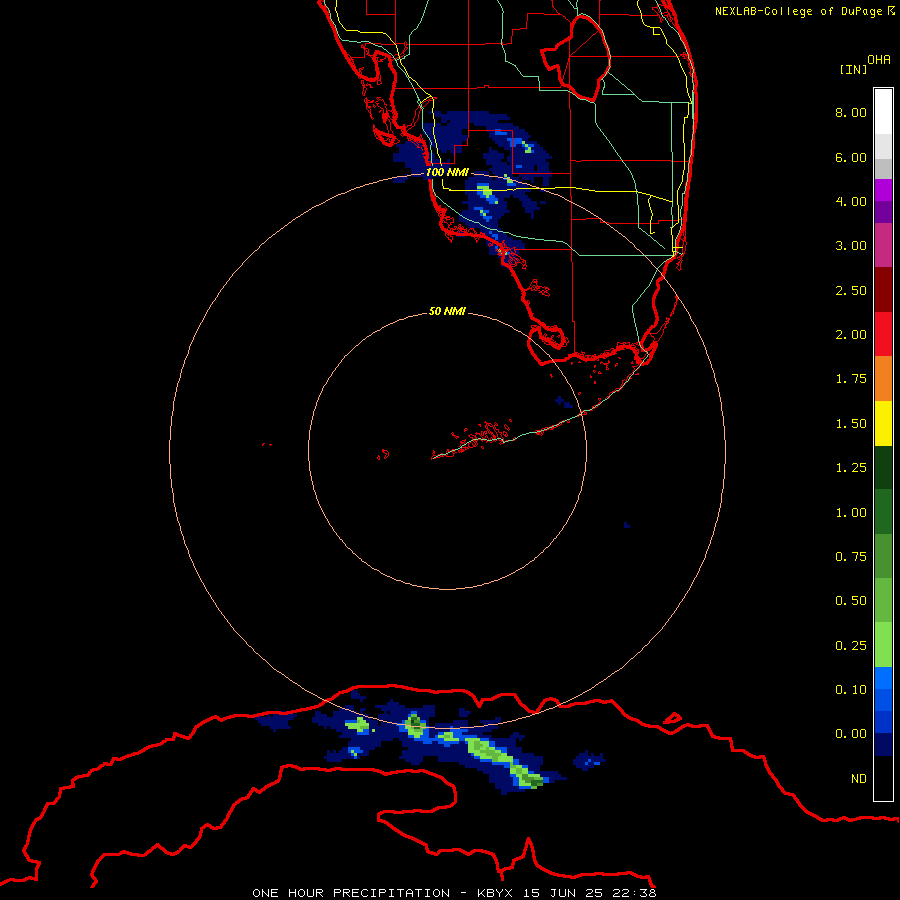
Task: Click the 1.00 legend value
Action: pos(851,513)
